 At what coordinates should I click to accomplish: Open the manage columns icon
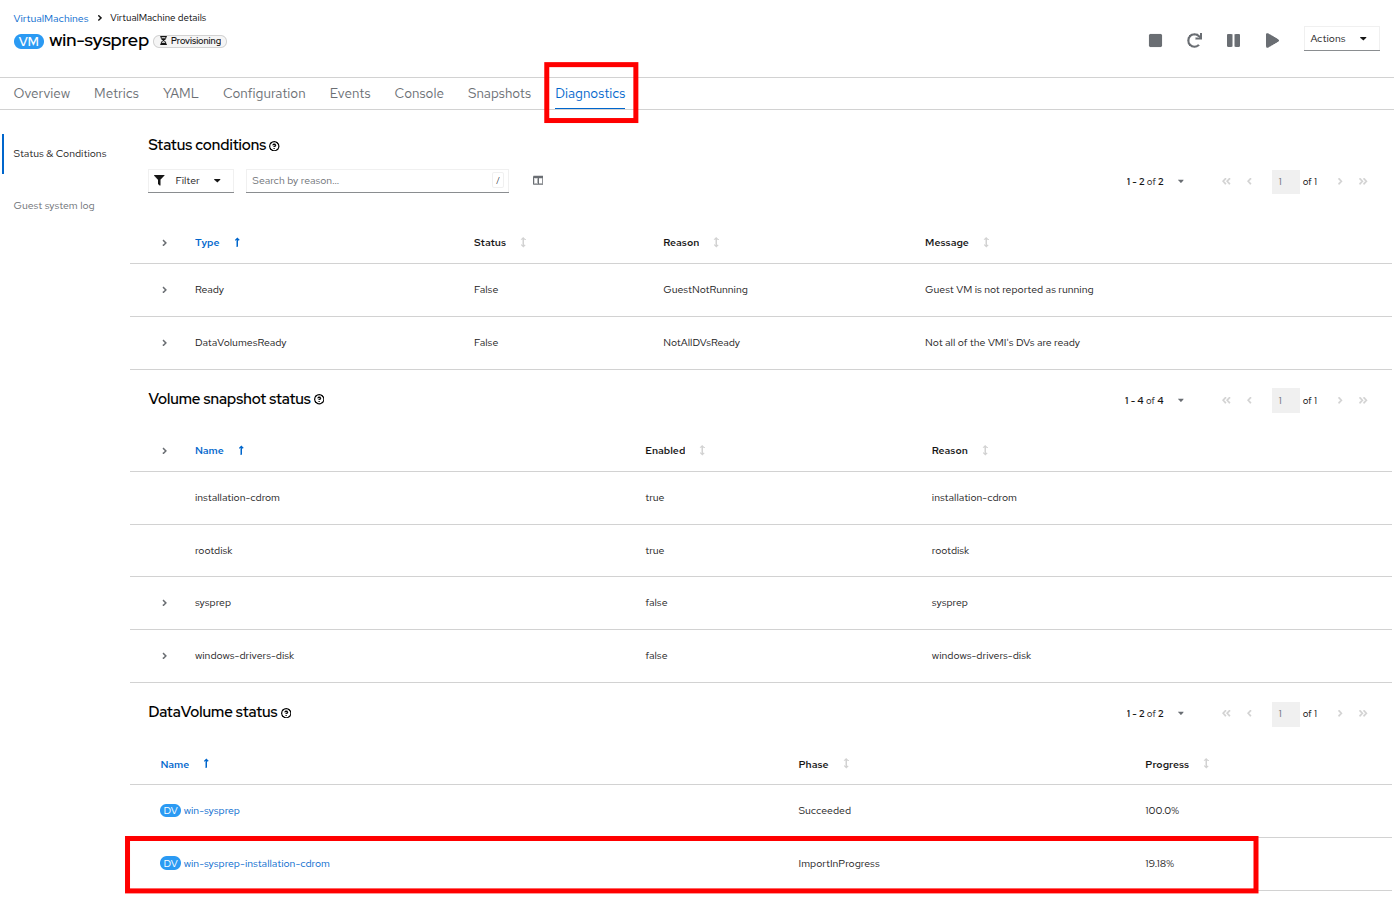538,181
